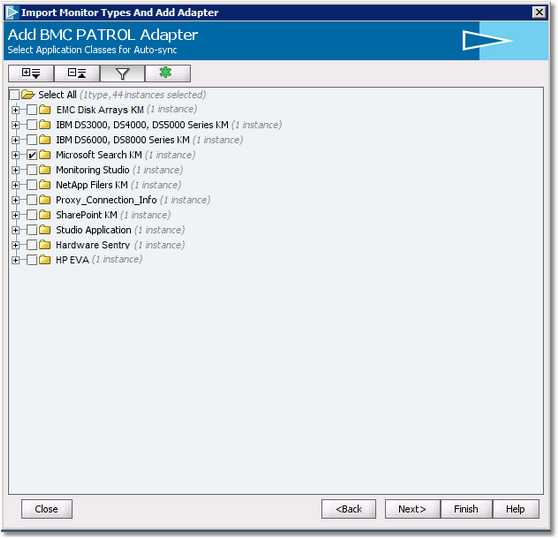Click the IBM DS3000 Series KM folder icon
The image size is (558, 539).
tap(45, 125)
